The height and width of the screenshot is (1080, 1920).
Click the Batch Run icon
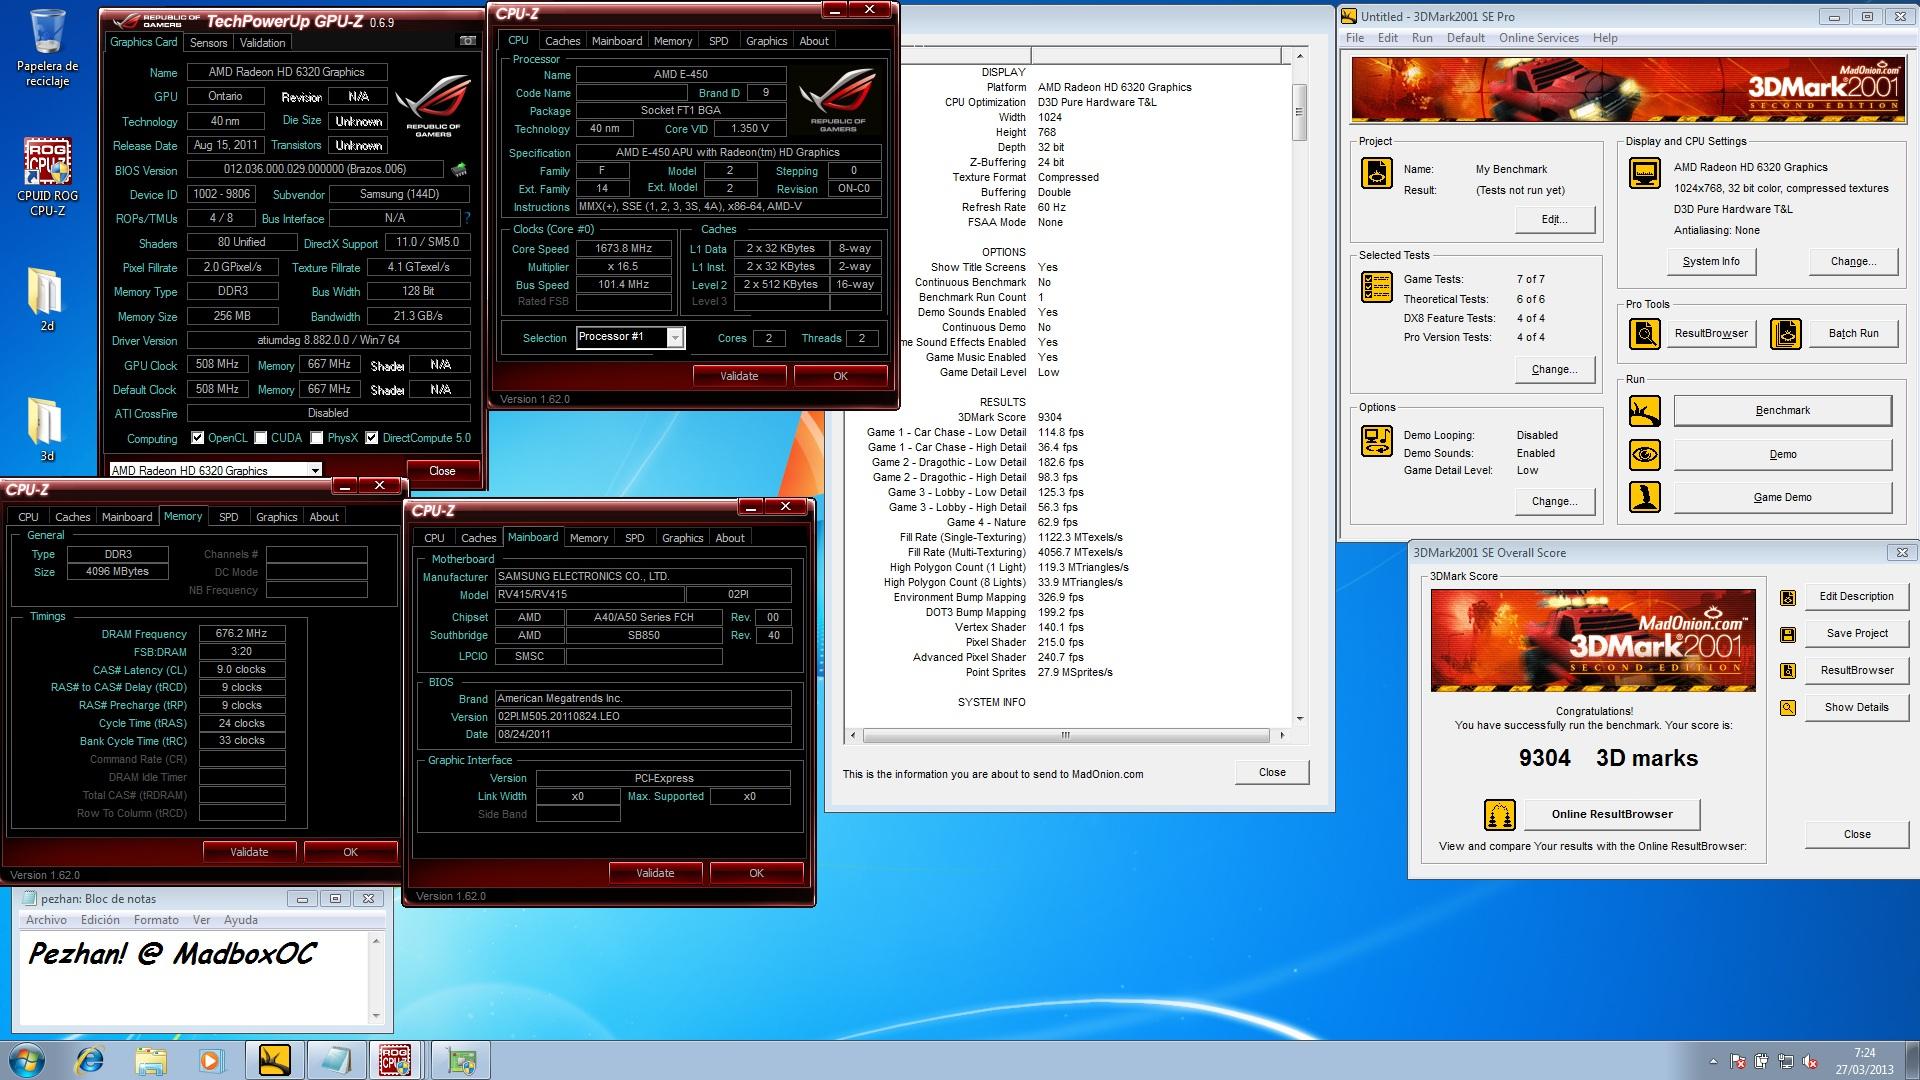[x=1785, y=333]
